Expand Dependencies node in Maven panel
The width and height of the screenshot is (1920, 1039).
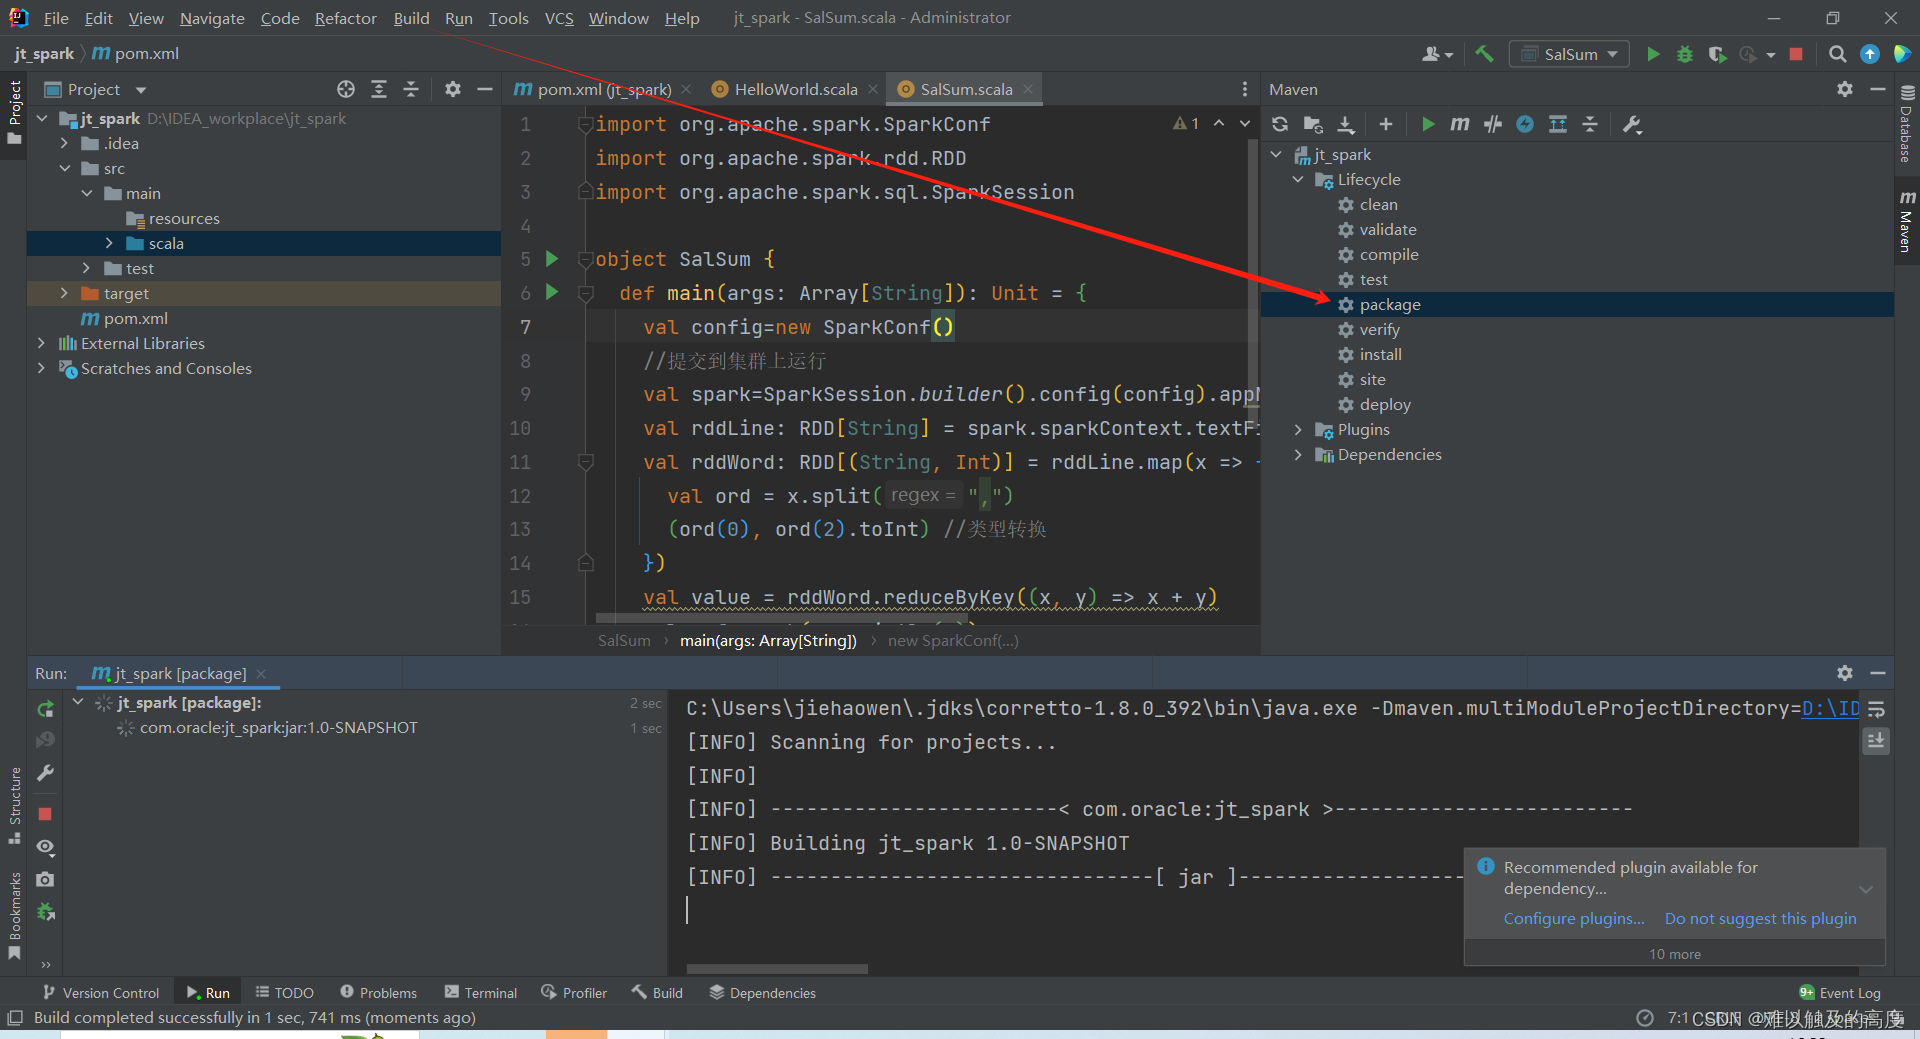point(1298,454)
